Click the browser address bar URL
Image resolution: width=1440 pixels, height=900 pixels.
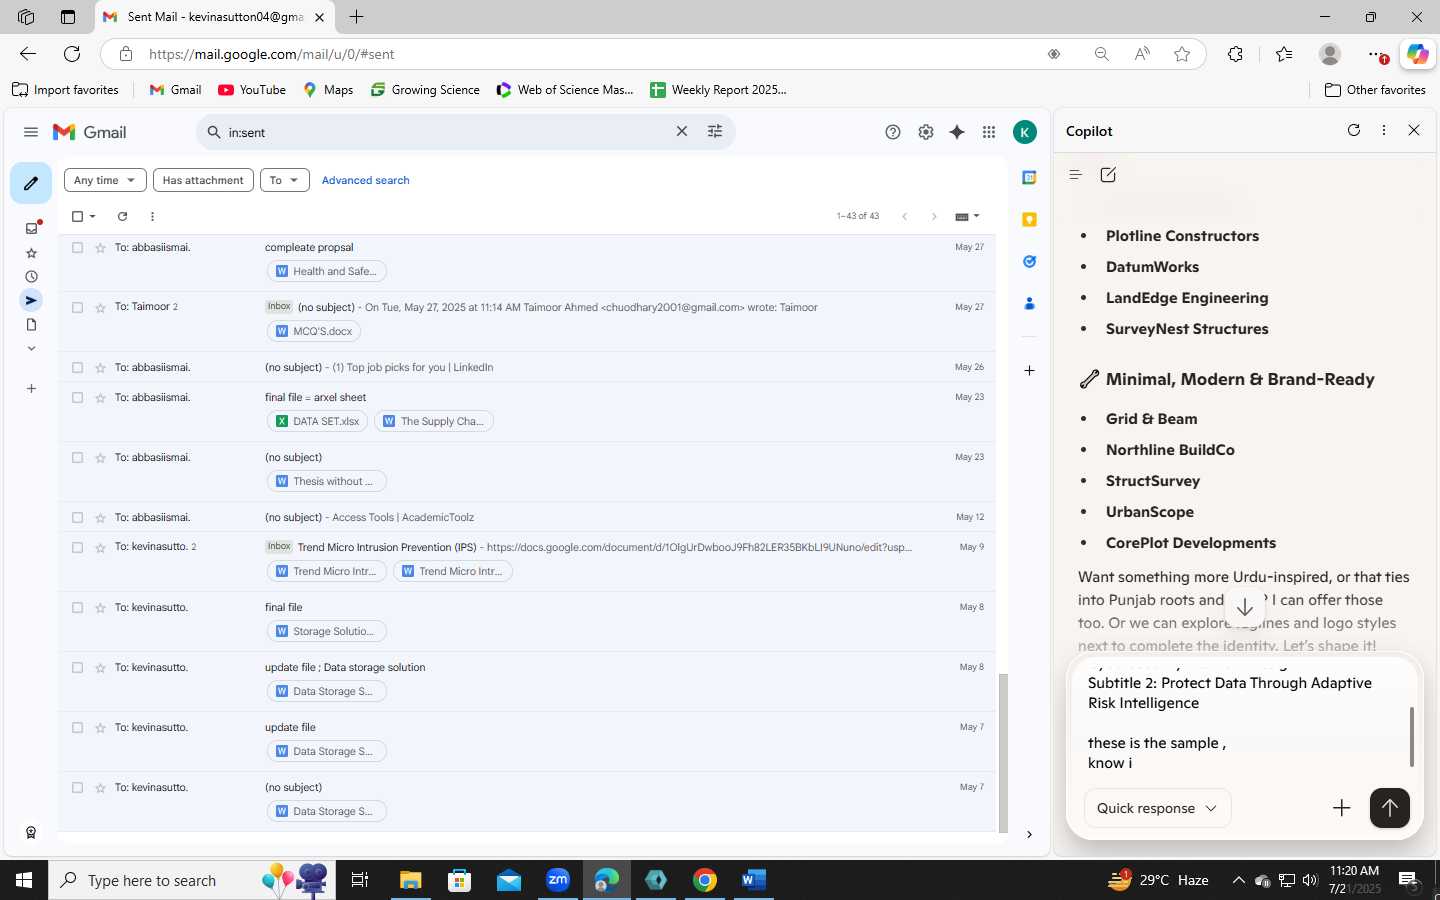[x=271, y=54]
